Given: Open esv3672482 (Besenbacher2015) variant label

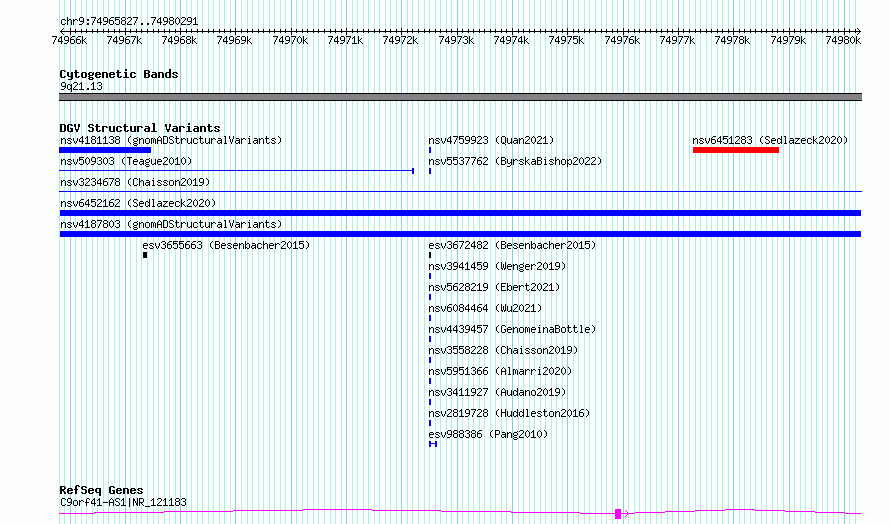Looking at the screenshot, I should click(512, 245).
